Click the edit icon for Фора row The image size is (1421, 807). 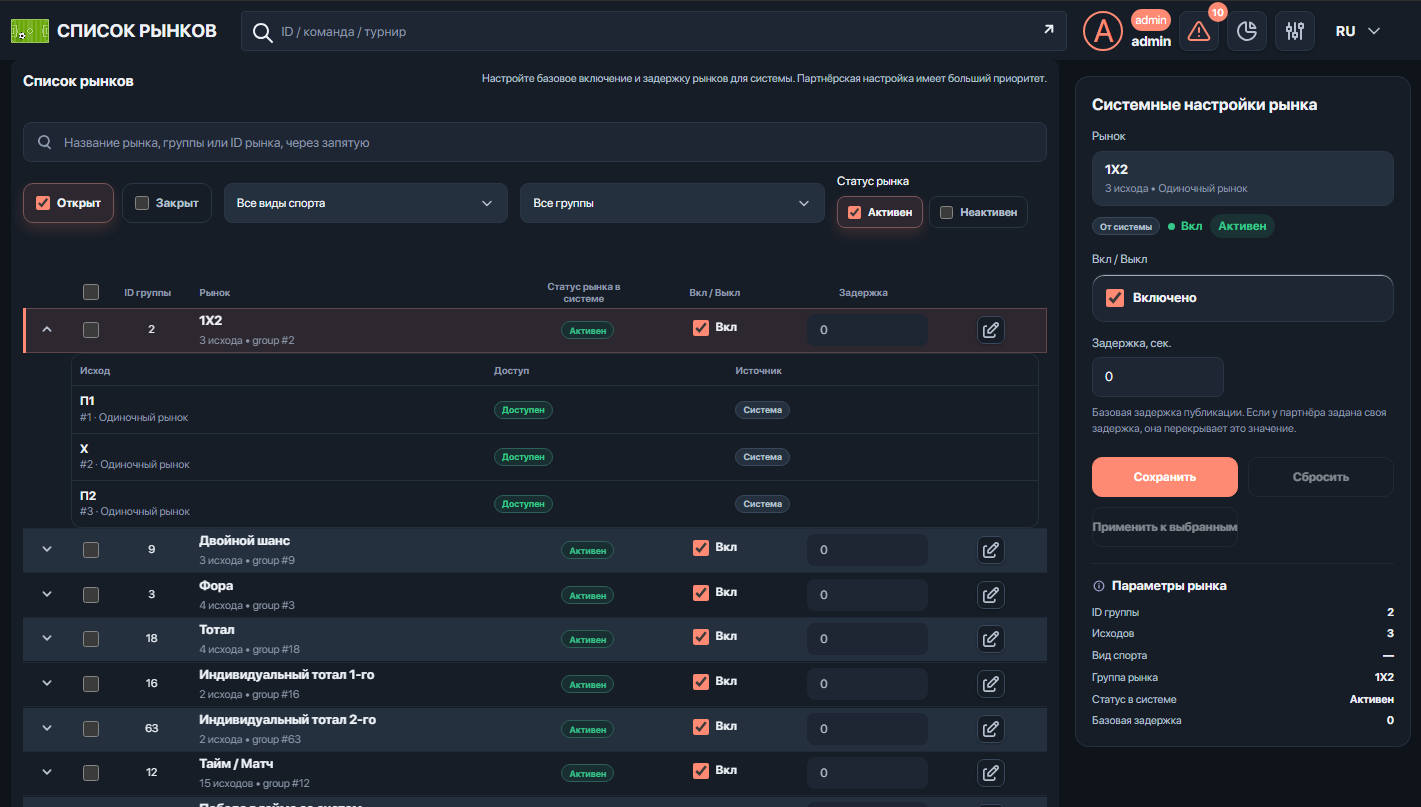click(x=990, y=595)
